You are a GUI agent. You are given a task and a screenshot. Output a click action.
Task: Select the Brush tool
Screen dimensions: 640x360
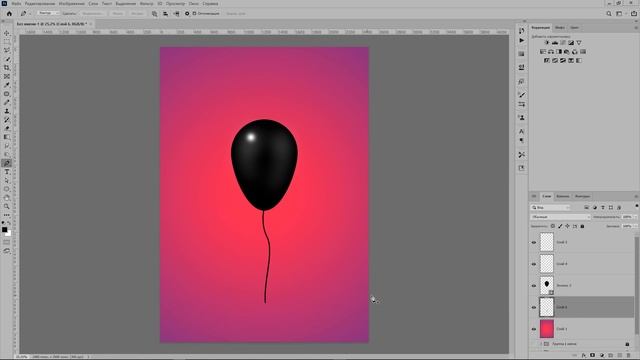tap(7, 102)
